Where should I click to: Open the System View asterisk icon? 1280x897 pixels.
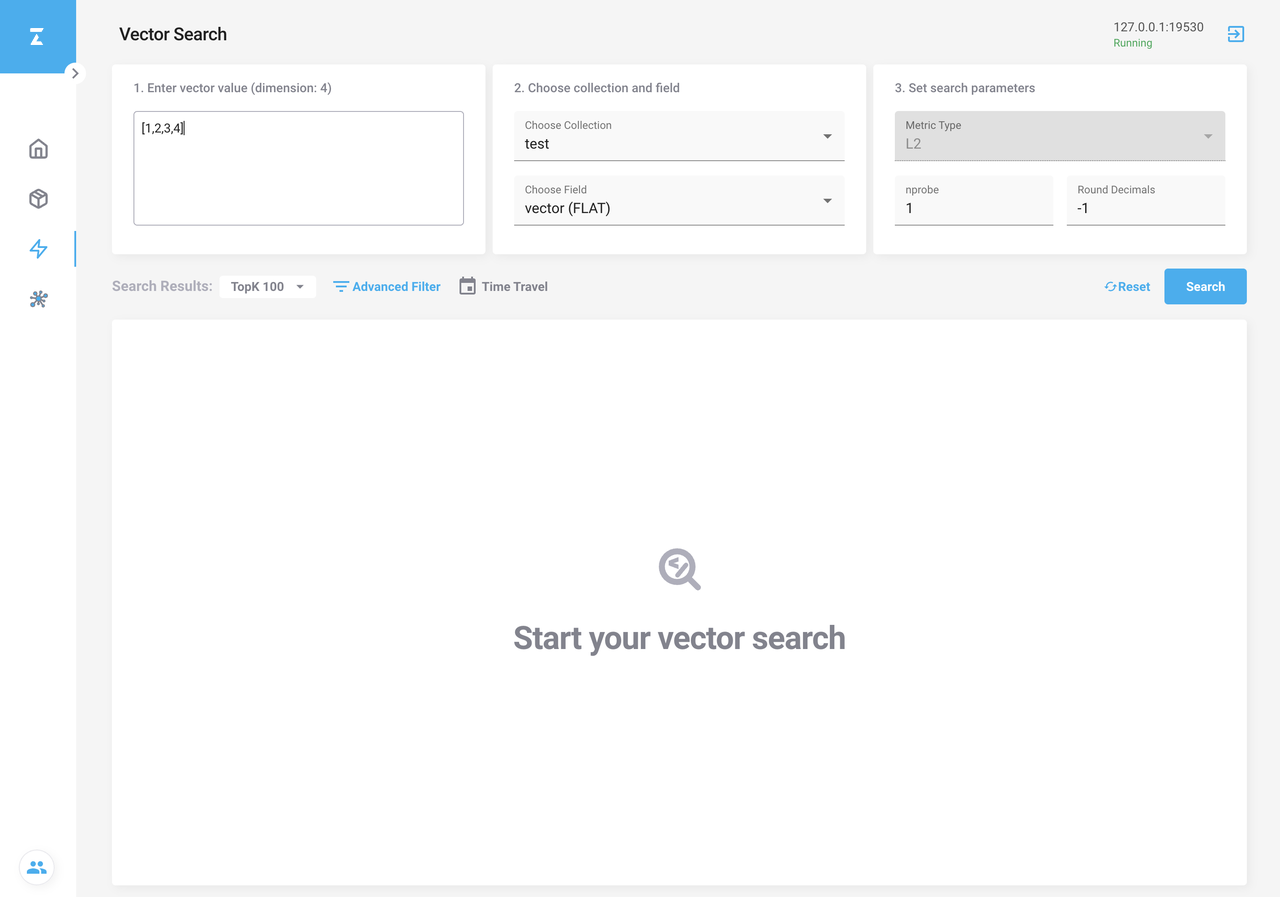[38, 299]
